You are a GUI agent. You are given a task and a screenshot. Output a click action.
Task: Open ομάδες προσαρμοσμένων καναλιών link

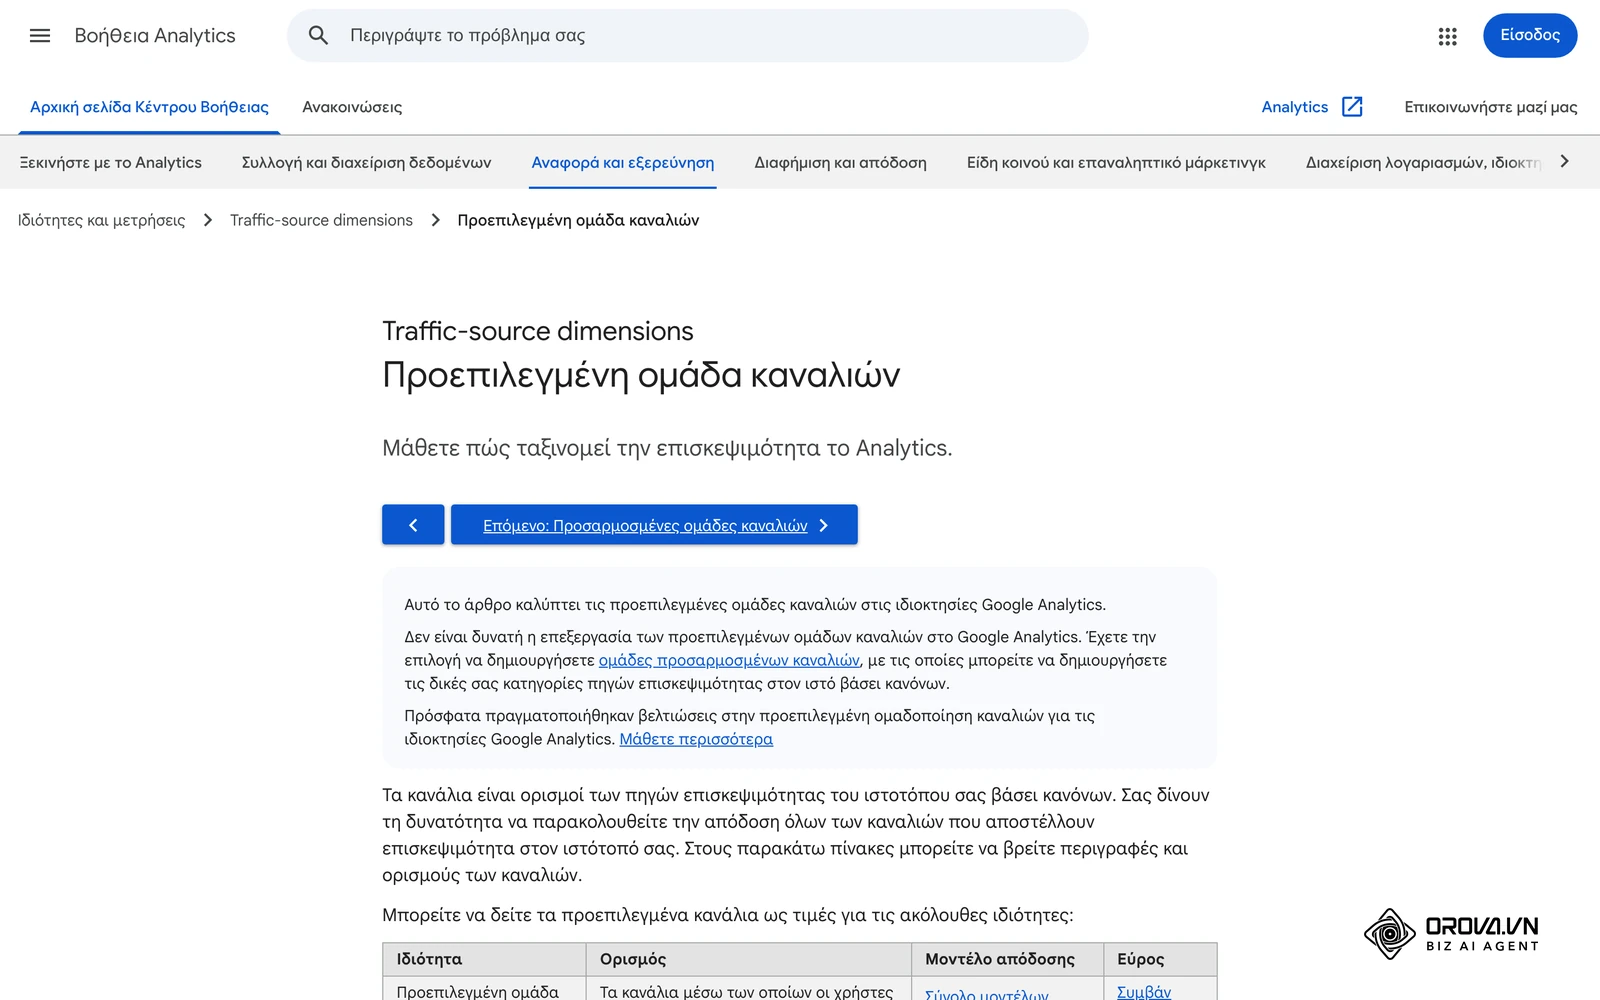click(x=729, y=660)
